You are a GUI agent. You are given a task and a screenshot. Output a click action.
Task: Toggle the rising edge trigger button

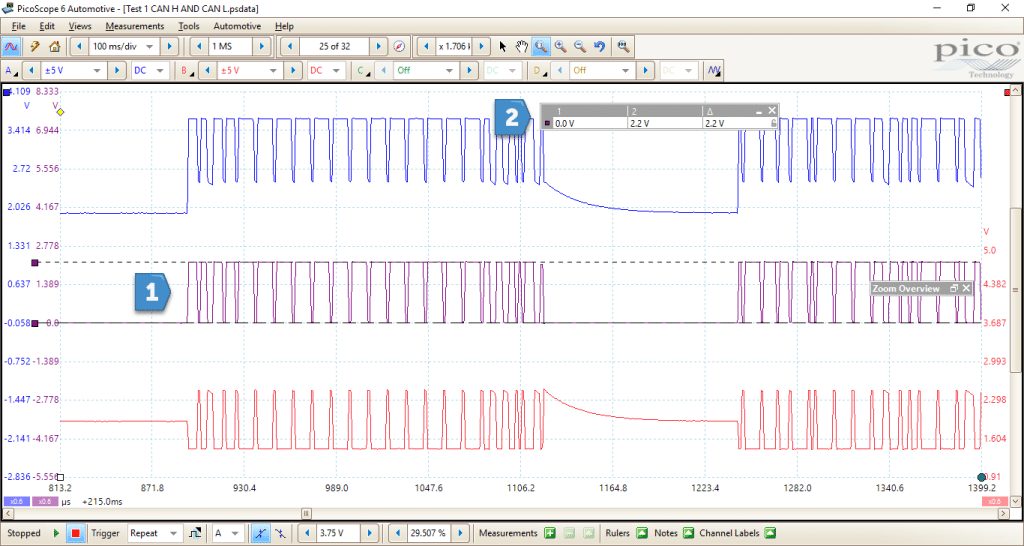coord(260,533)
